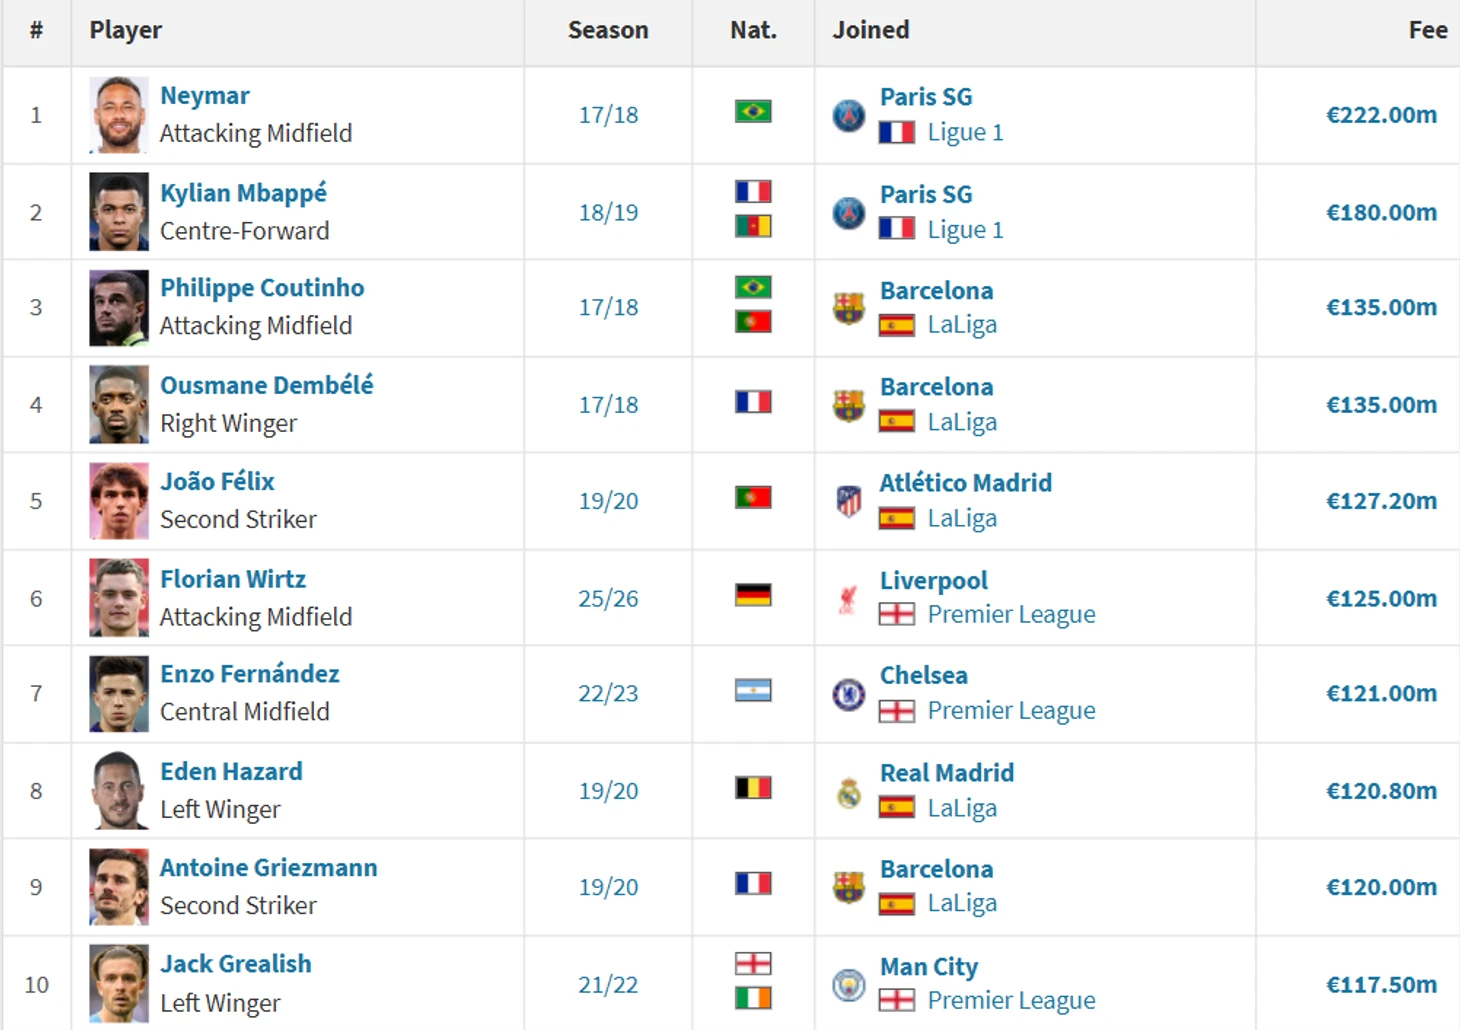Screen dimensions: 1460x1030
Task: Sort table by Fee column header
Action: point(1427,30)
